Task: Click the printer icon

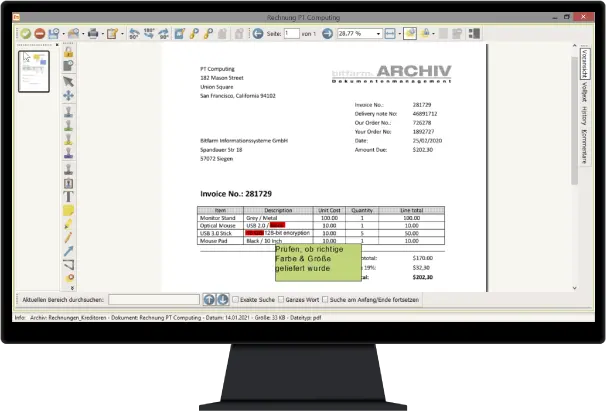Action: click(93, 34)
